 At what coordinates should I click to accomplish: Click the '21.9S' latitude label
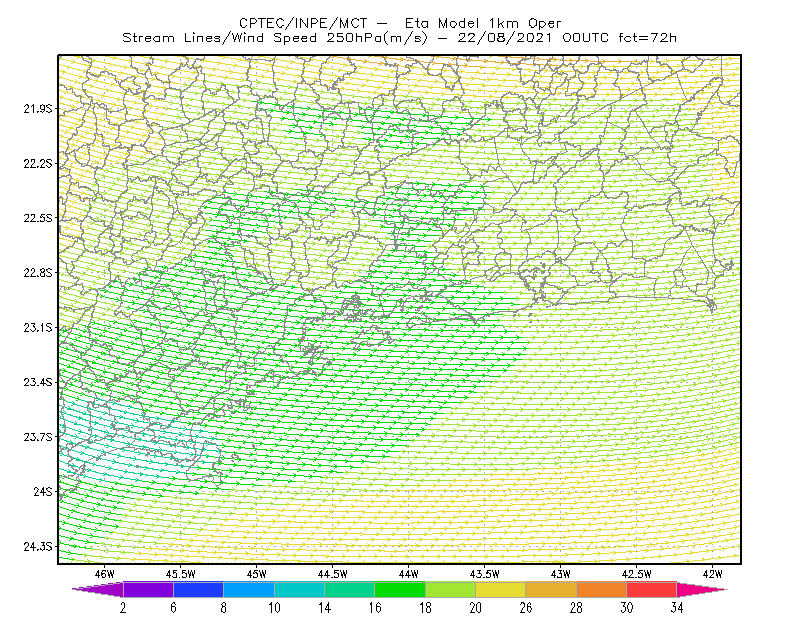click(x=38, y=109)
